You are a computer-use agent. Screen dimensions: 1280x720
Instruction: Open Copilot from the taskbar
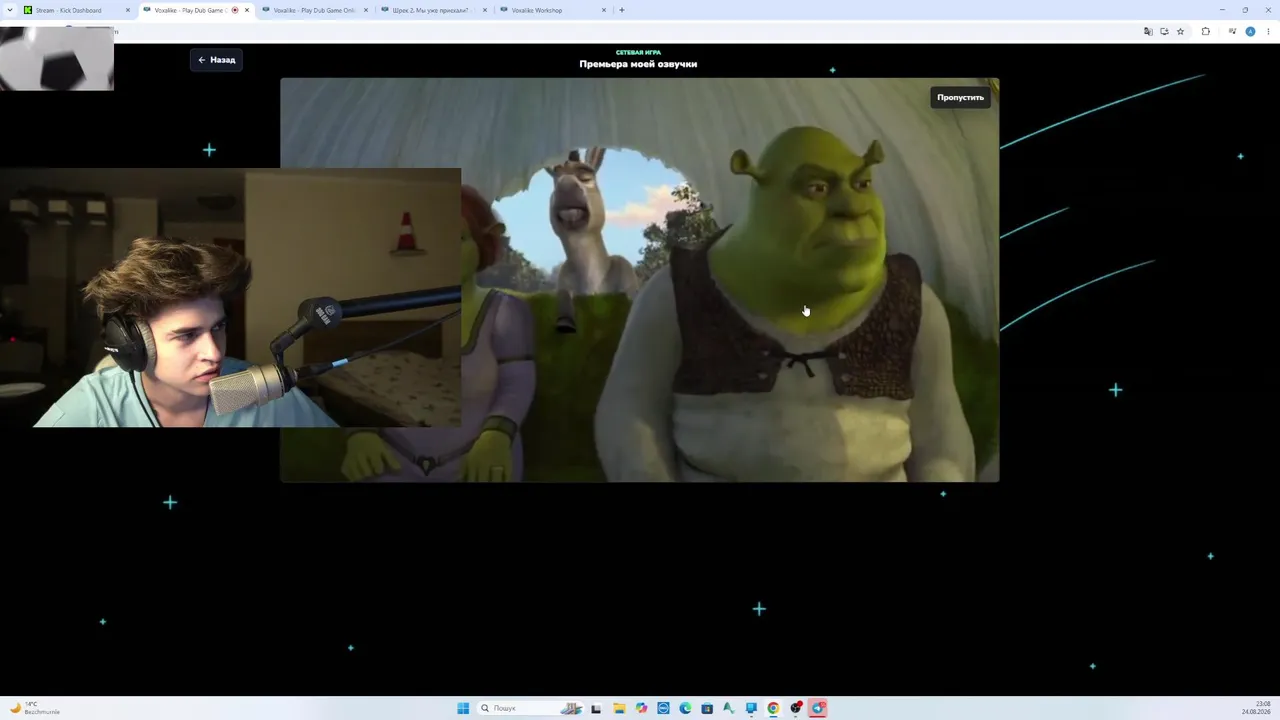641,708
